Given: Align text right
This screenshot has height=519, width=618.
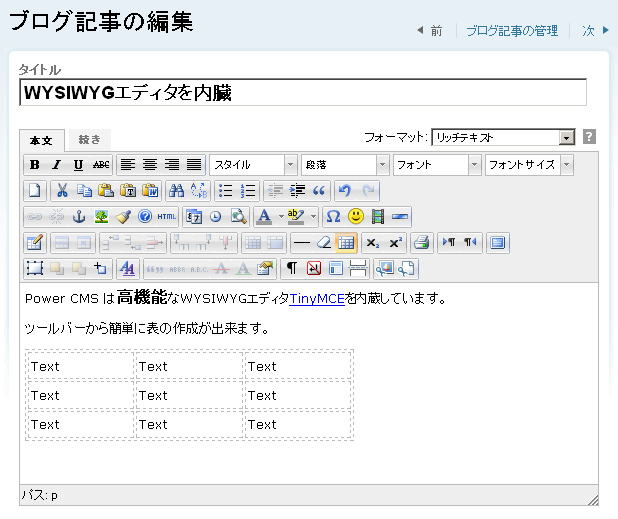Looking at the screenshot, I should [x=172, y=165].
